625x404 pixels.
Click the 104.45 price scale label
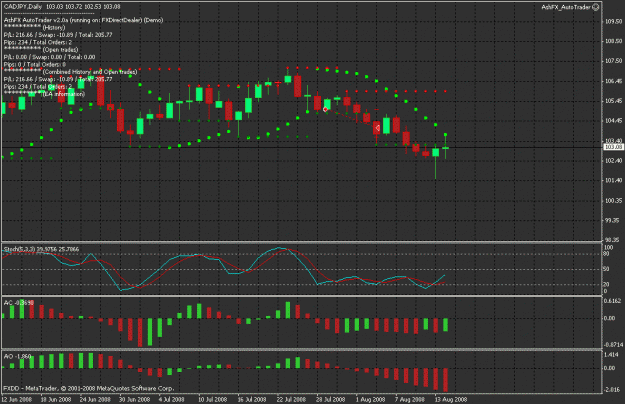click(x=614, y=121)
